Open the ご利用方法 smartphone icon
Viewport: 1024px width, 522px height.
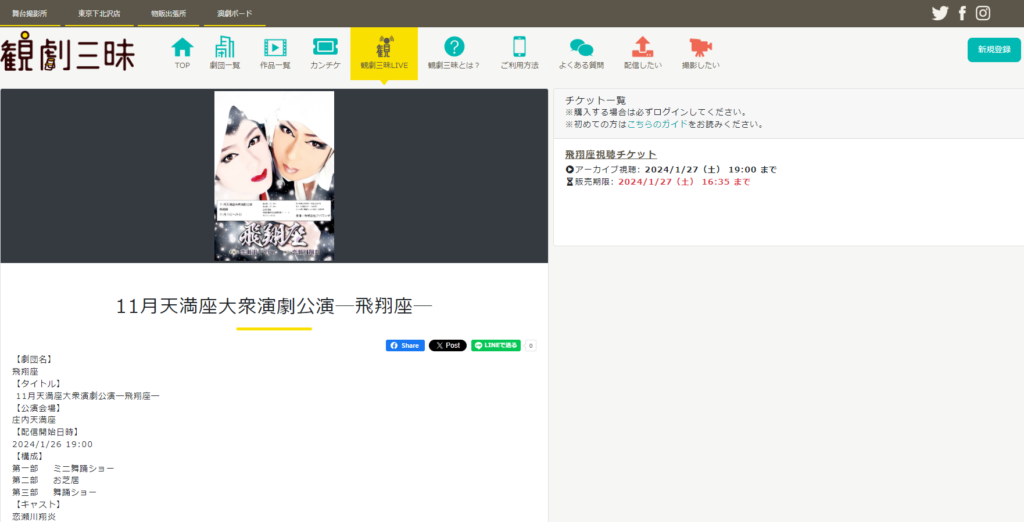click(x=519, y=48)
